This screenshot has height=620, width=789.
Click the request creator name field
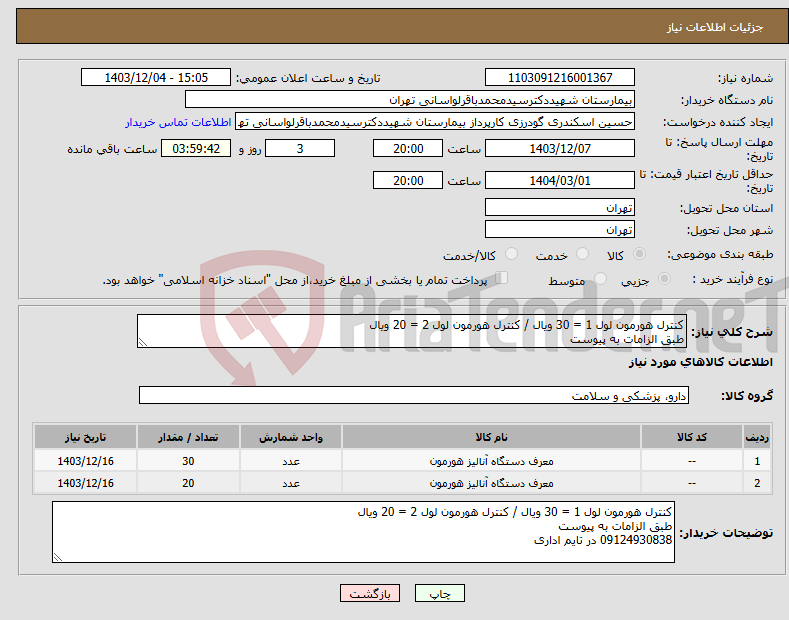coord(435,122)
